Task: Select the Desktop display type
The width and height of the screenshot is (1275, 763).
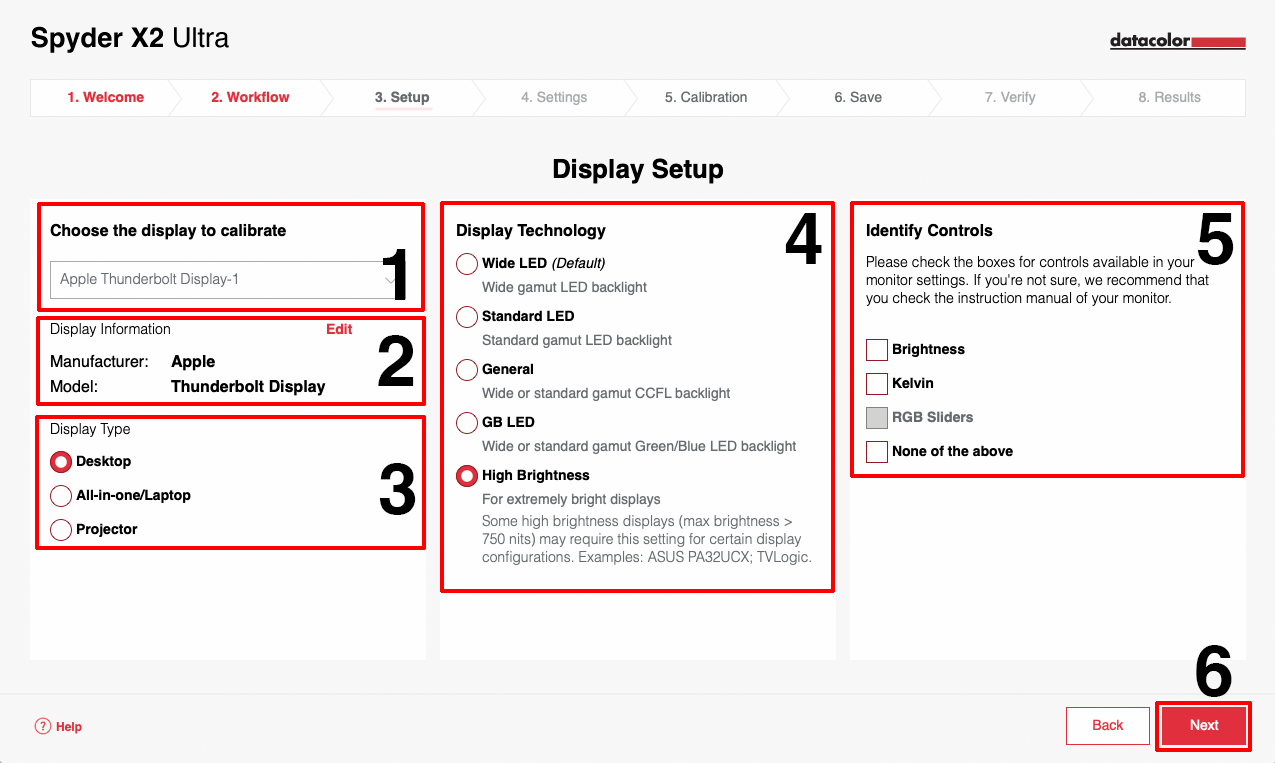Action: (61, 461)
